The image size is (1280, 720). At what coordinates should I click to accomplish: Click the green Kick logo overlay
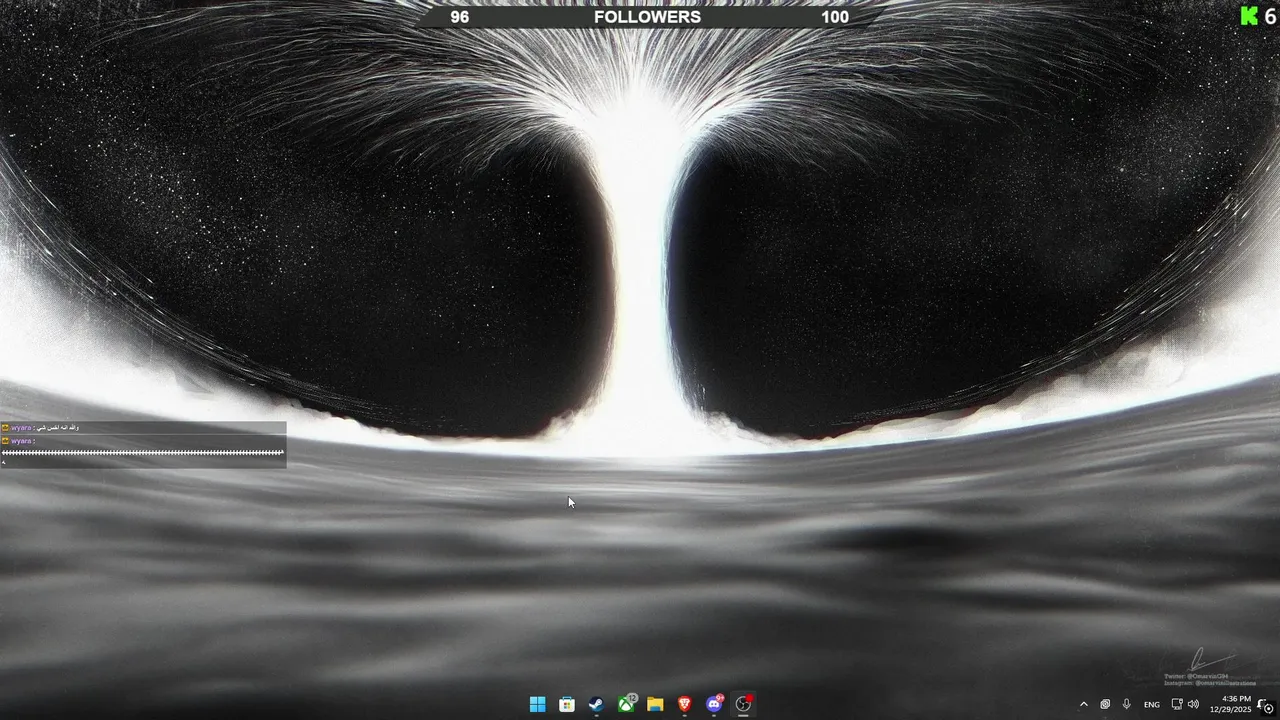(1249, 15)
